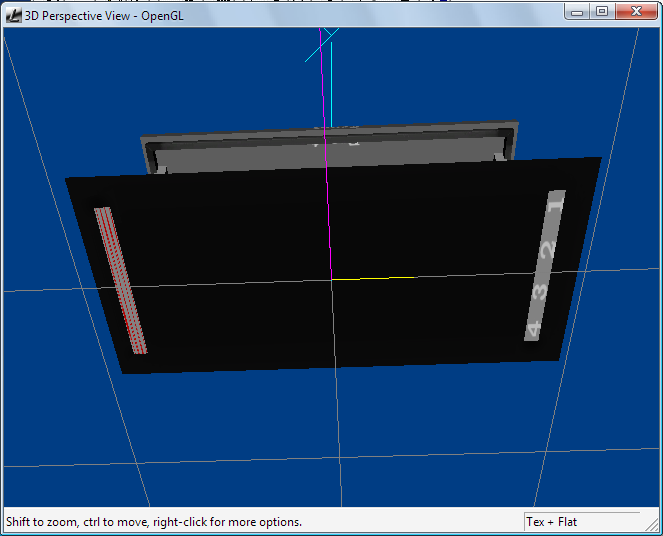The image size is (663, 536).
Task: Click the app icon in the title bar
Action: coord(14,12)
